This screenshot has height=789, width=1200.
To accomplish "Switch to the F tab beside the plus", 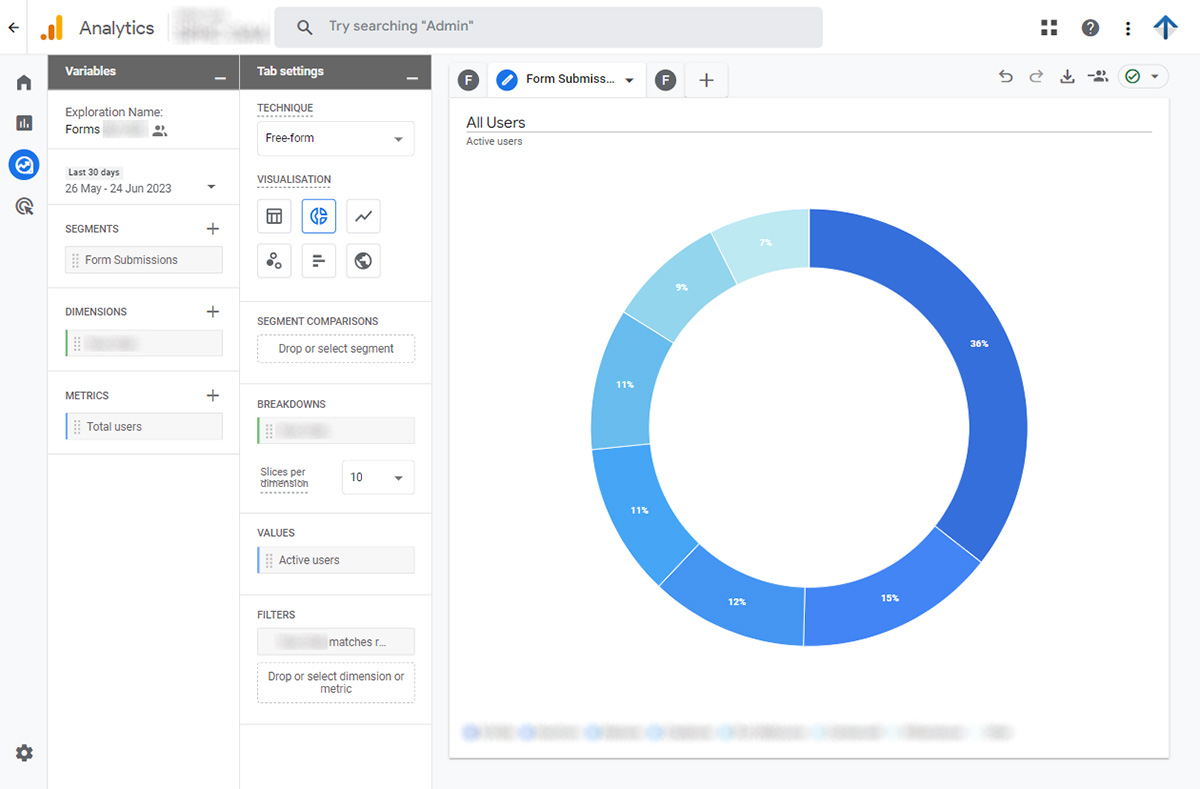I will (666, 80).
